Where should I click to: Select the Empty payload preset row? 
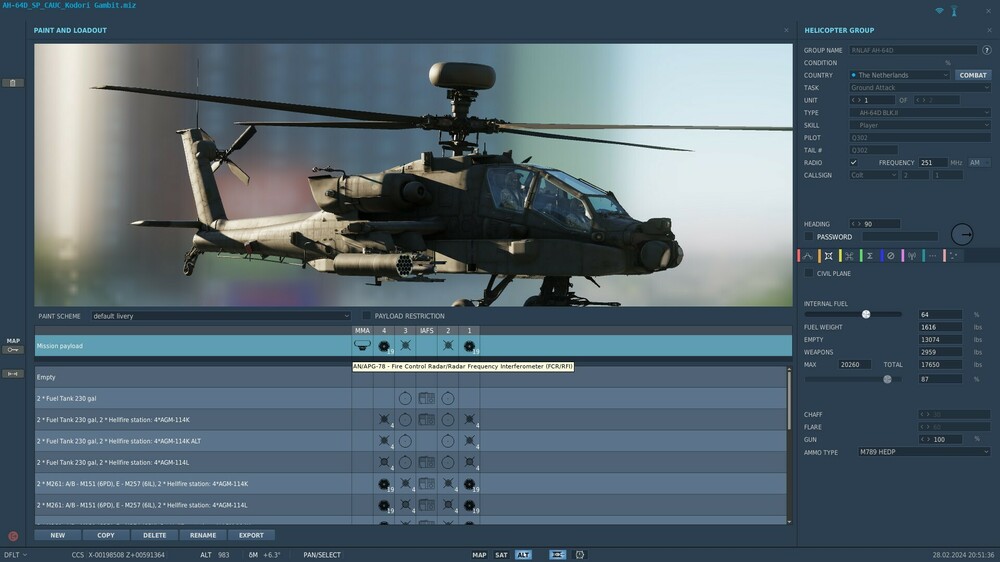[x=411, y=377]
